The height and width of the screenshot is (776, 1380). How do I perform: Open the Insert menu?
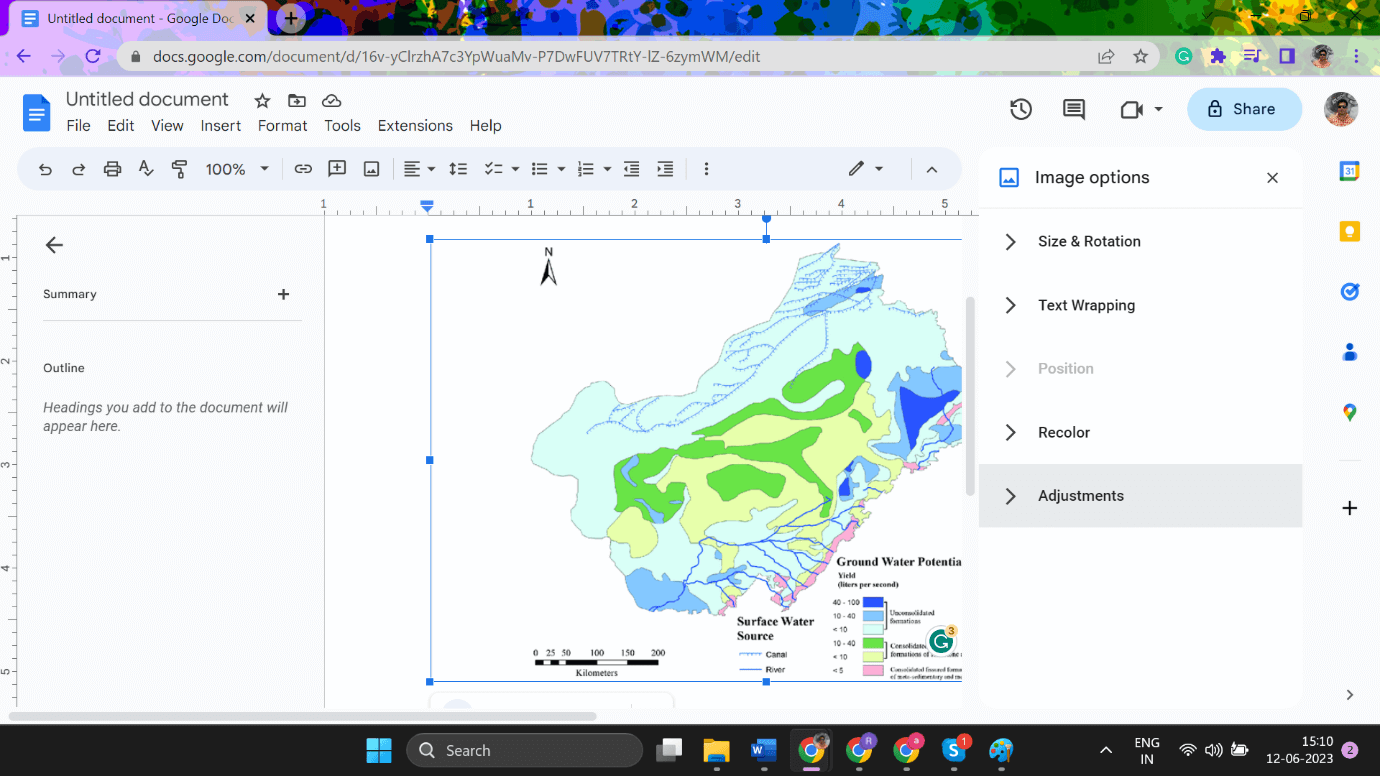[220, 125]
